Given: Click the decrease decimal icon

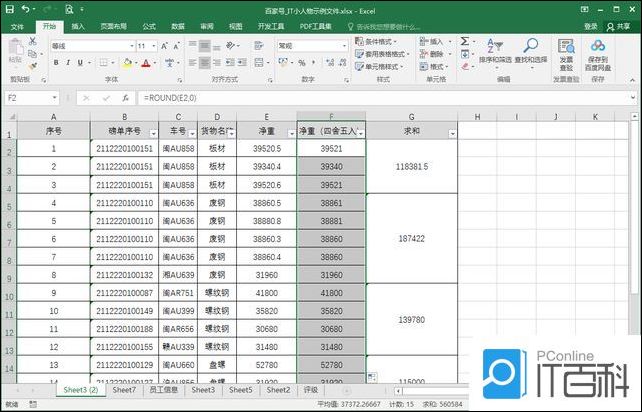Looking at the screenshot, I should pyautogui.click(x=342, y=63).
